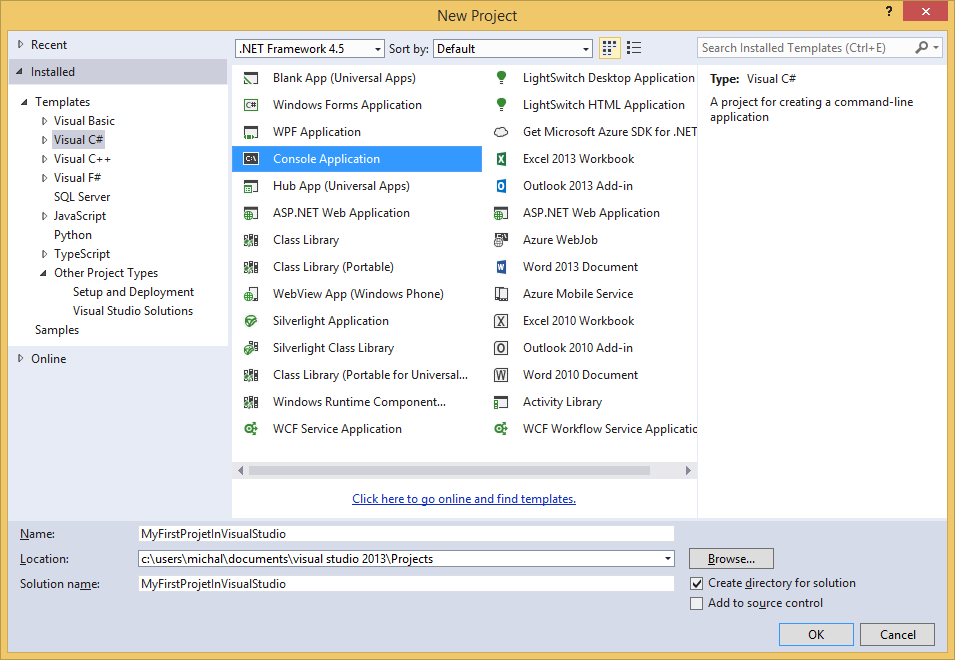955x660 pixels.
Task: Click the Browse button
Action: tap(730, 558)
